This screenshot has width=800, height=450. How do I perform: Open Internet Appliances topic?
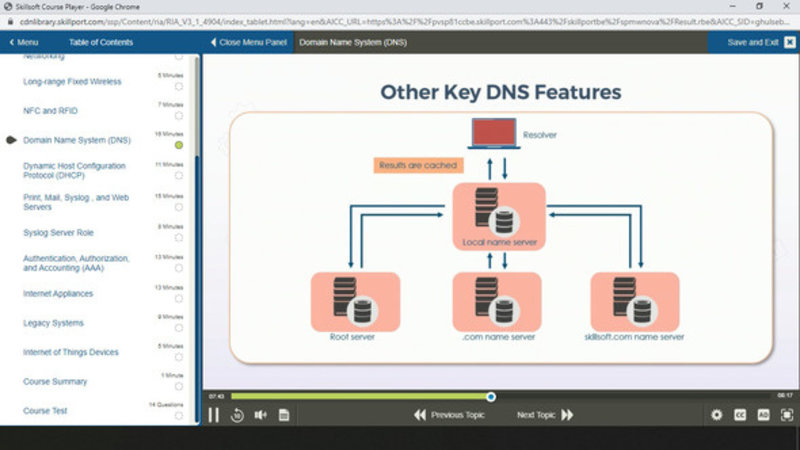58,294
